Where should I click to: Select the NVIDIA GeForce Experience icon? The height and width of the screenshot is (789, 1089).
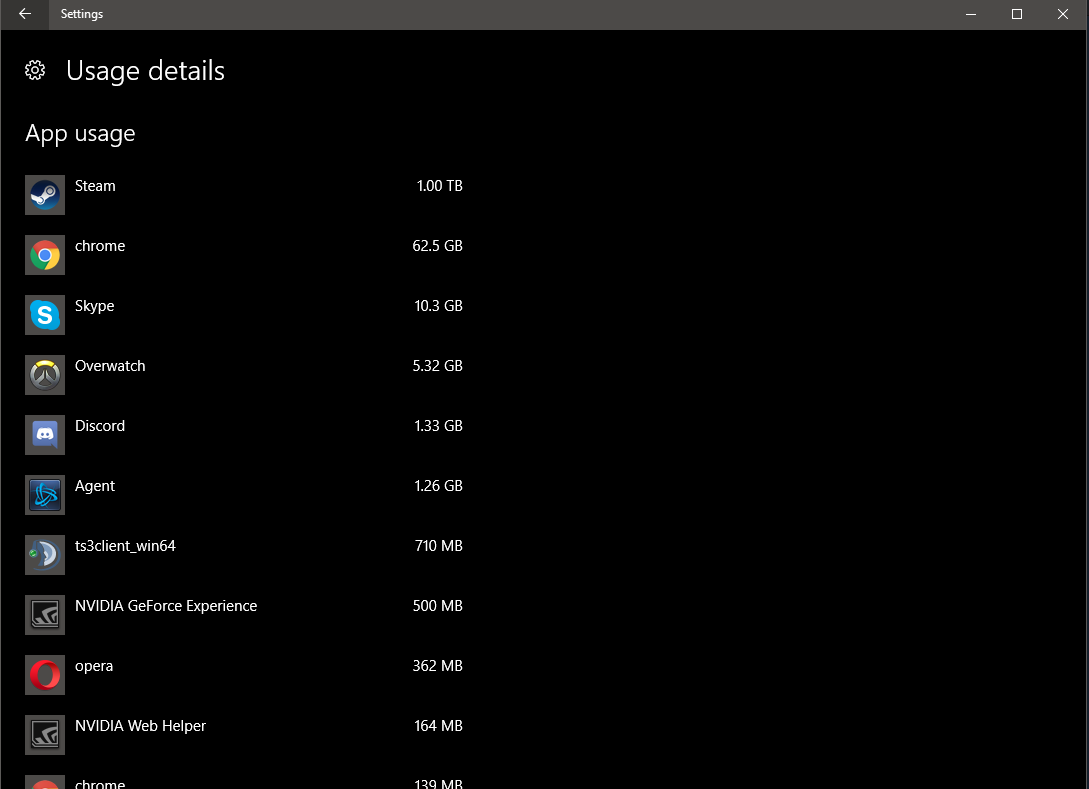coord(45,615)
